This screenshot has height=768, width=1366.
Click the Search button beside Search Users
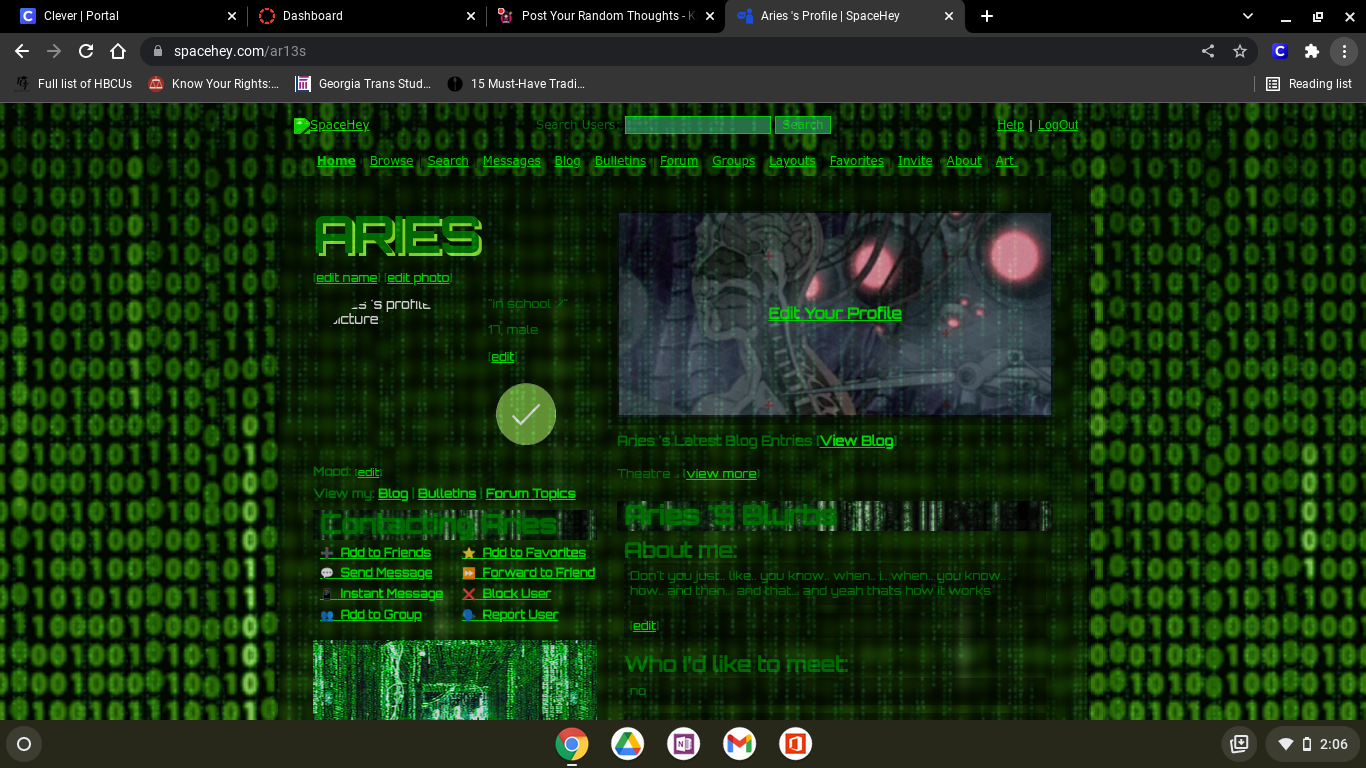(x=803, y=125)
